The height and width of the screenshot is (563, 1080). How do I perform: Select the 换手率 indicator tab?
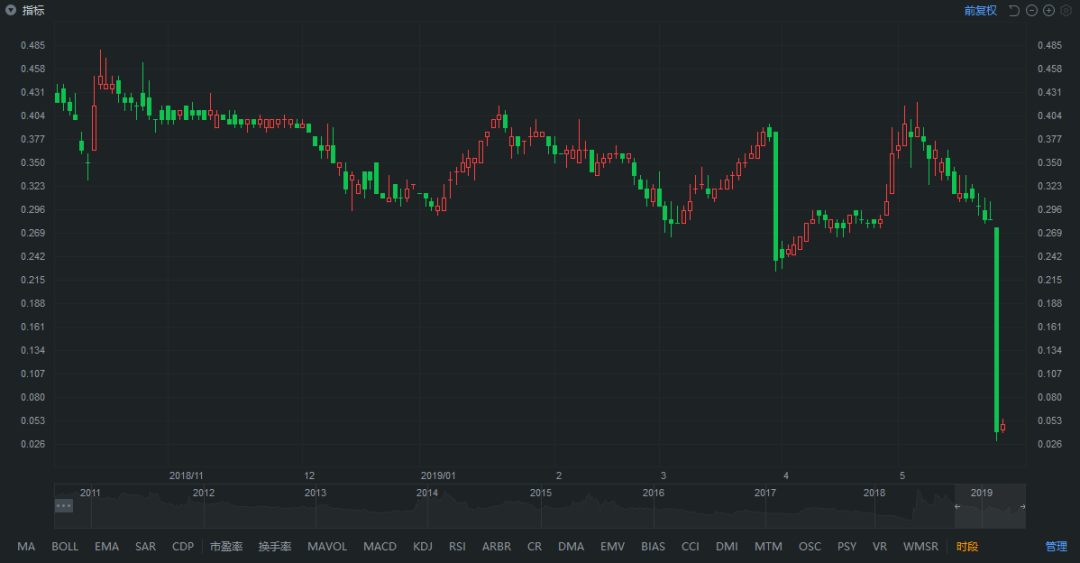coord(275,546)
